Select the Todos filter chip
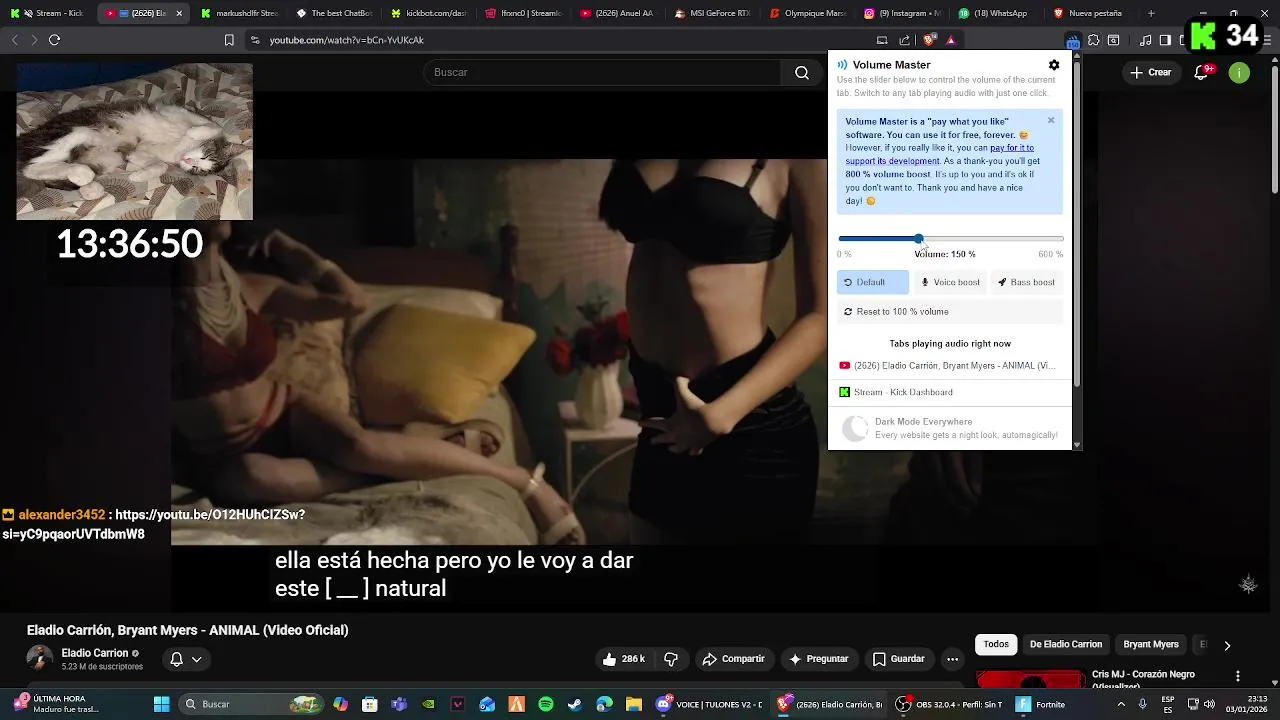 pos(996,645)
